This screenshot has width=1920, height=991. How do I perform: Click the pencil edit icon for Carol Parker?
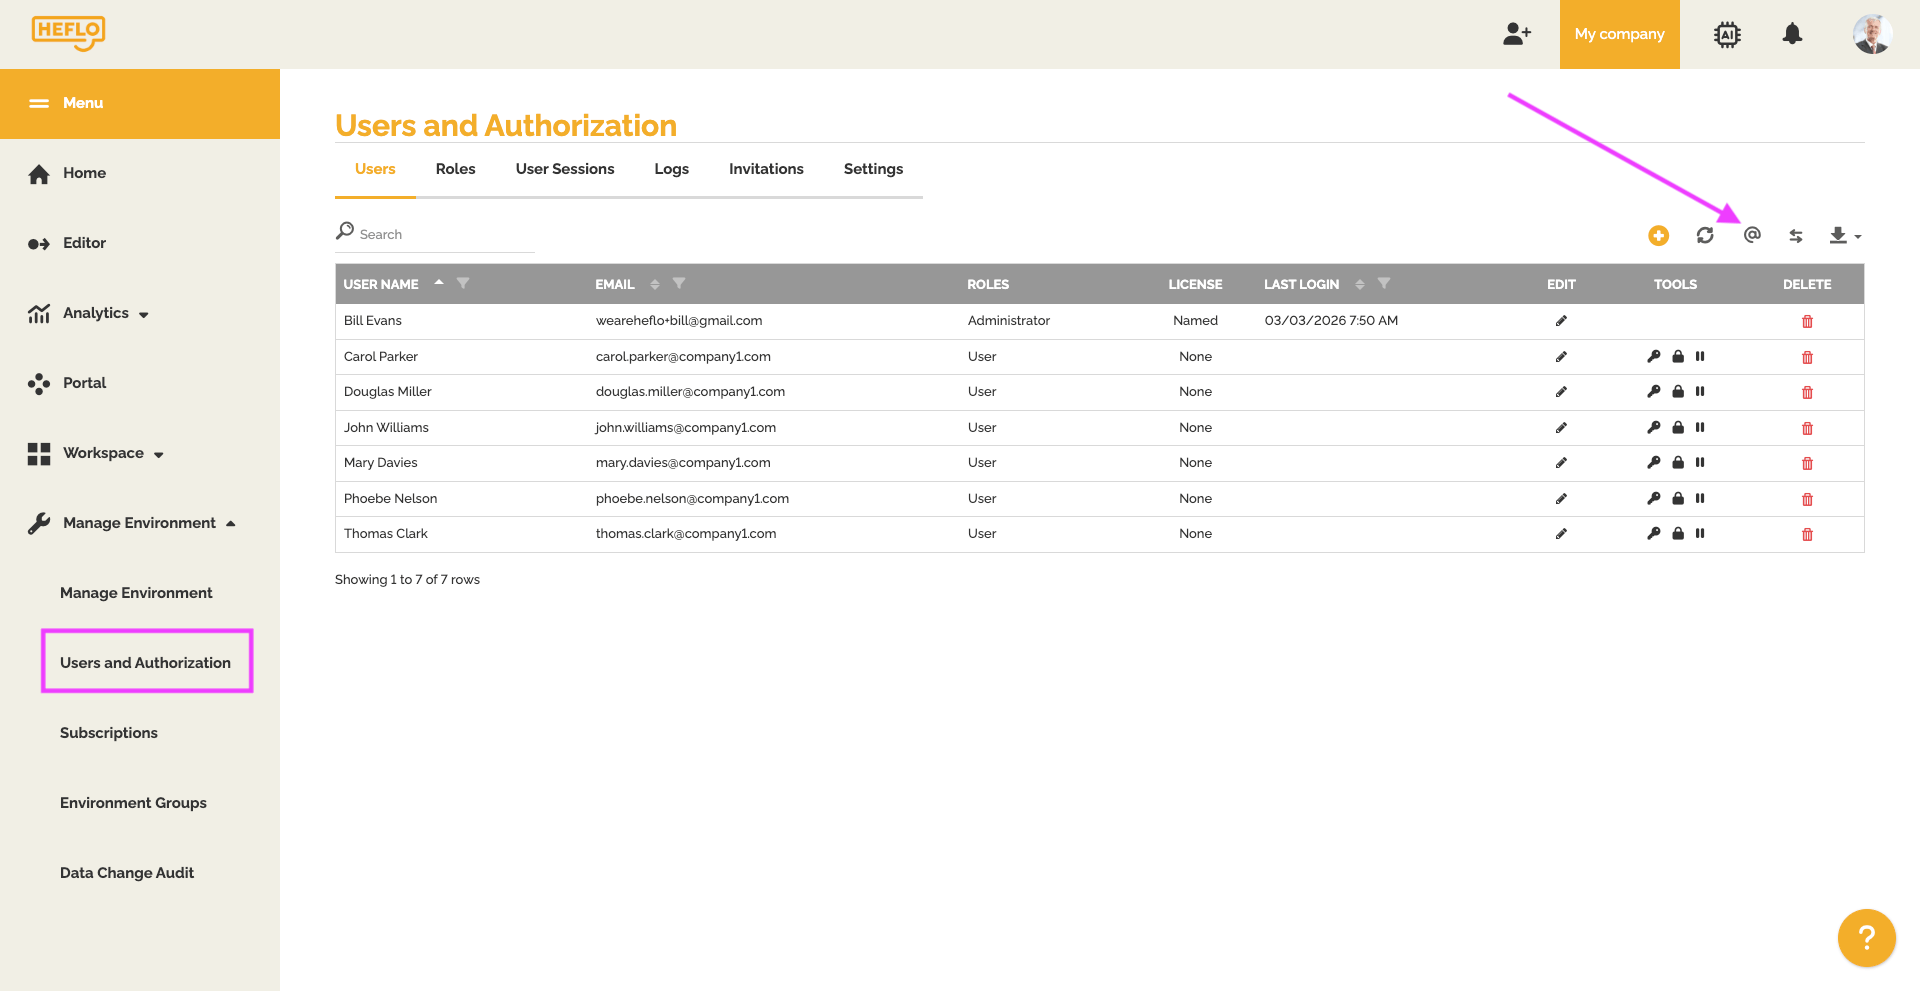1561,357
